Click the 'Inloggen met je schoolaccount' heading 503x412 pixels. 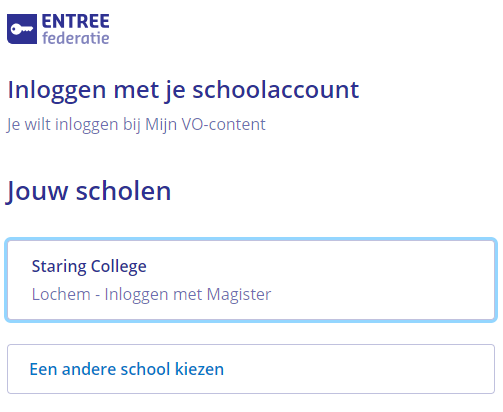pos(183,90)
